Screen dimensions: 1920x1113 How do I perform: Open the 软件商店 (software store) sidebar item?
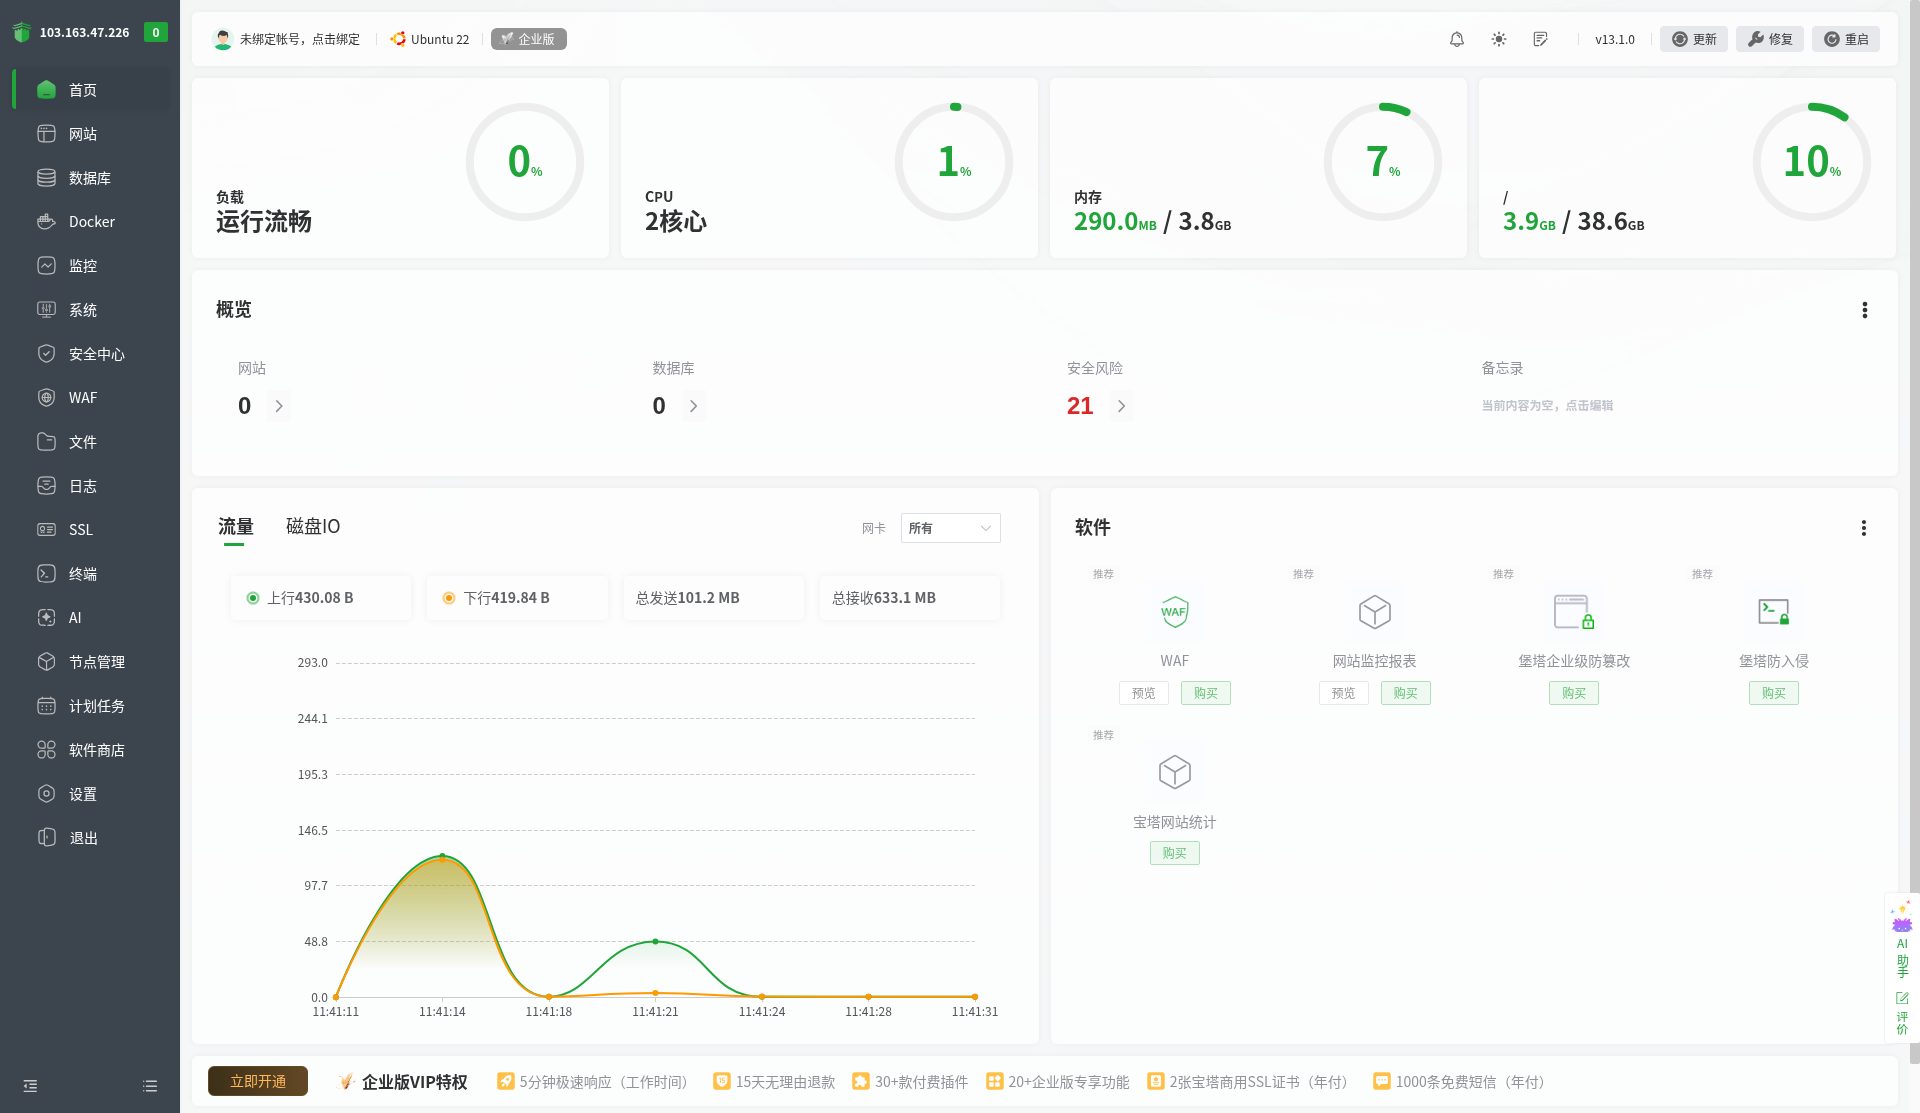tap(90, 750)
